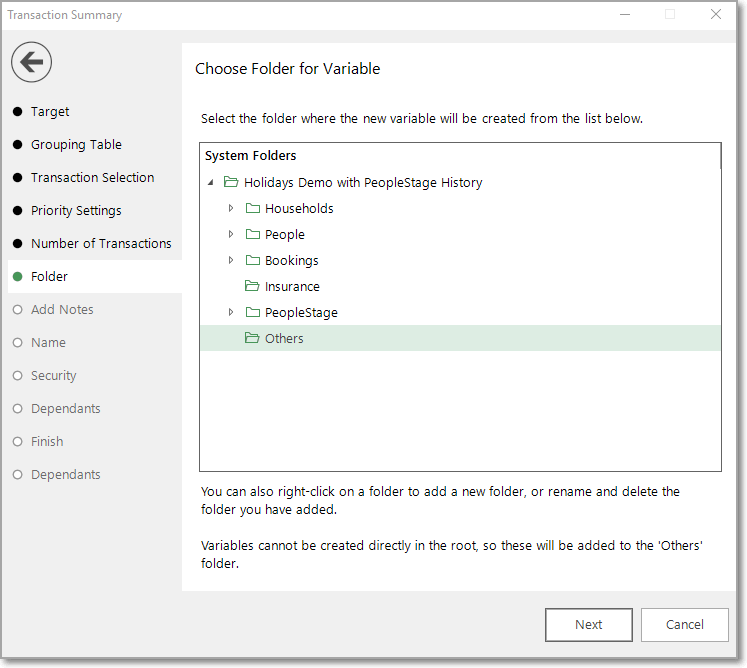Select the Insurance folder label
The height and width of the screenshot is (668, 747).
(x=292, y=286)
